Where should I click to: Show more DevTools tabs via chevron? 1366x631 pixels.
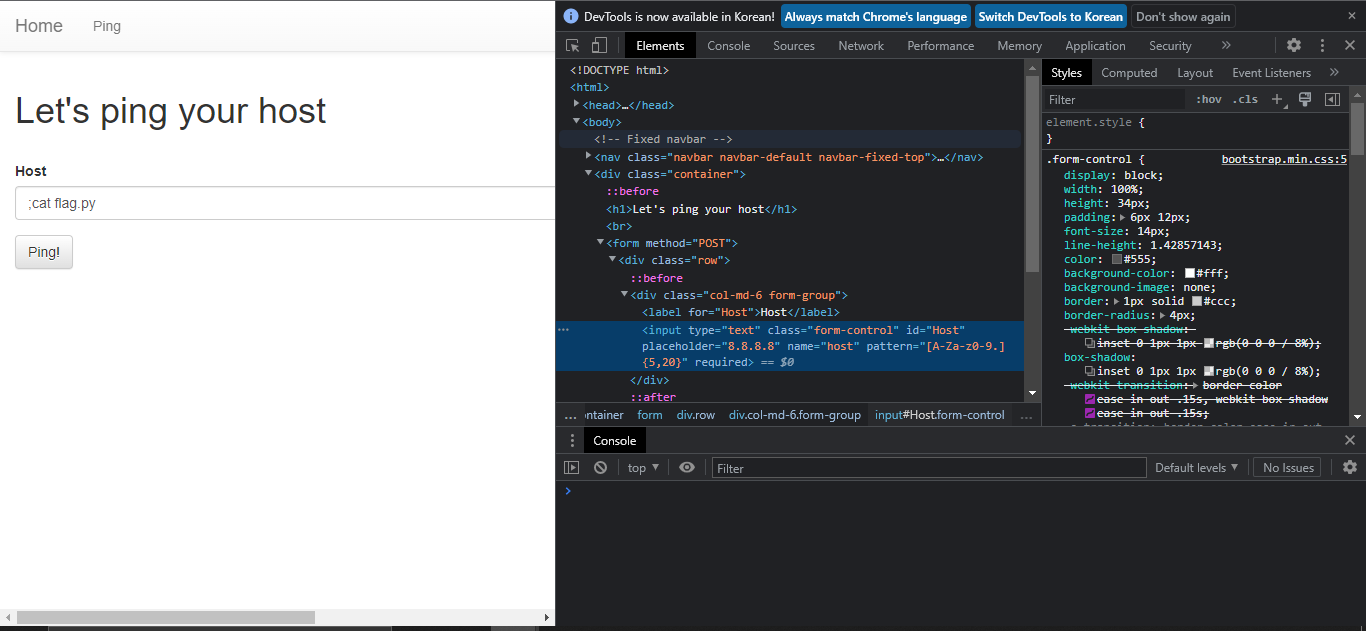pyautogui.click(x=1226, y=45)
